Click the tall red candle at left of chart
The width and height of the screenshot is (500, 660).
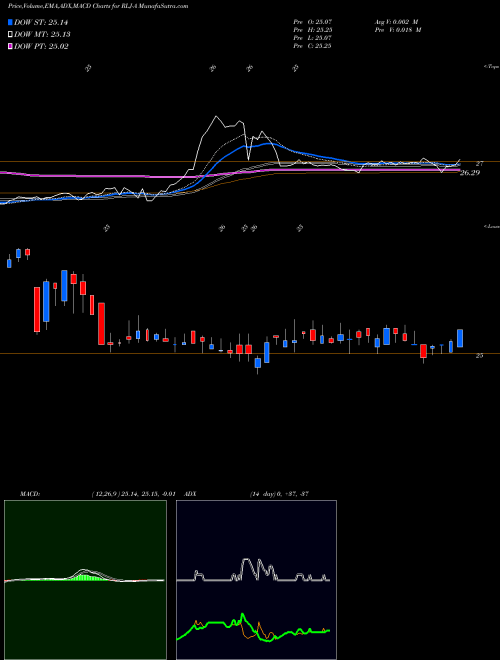[x=37, y=309]
